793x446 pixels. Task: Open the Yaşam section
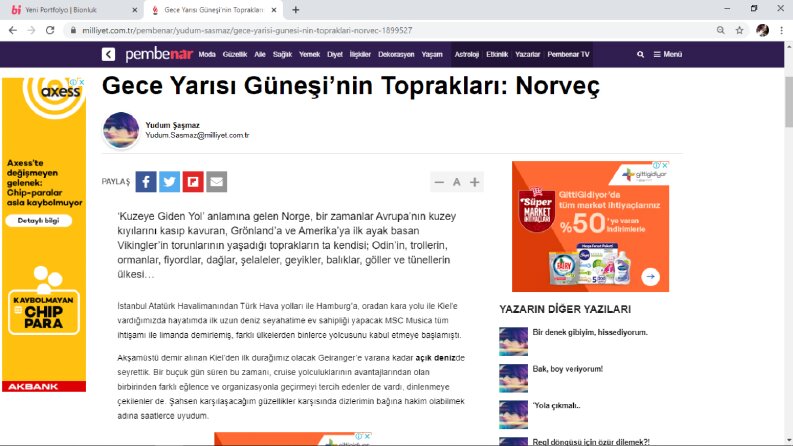[x=432, y=54]
